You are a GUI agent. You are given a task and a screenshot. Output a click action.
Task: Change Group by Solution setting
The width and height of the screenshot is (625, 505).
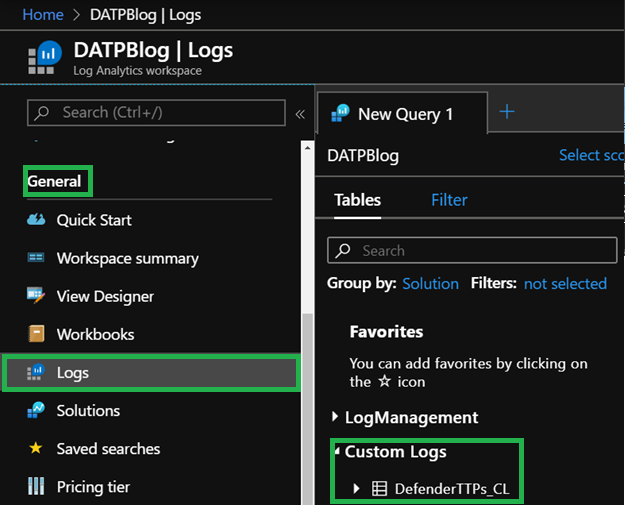[x=430, y=284]
